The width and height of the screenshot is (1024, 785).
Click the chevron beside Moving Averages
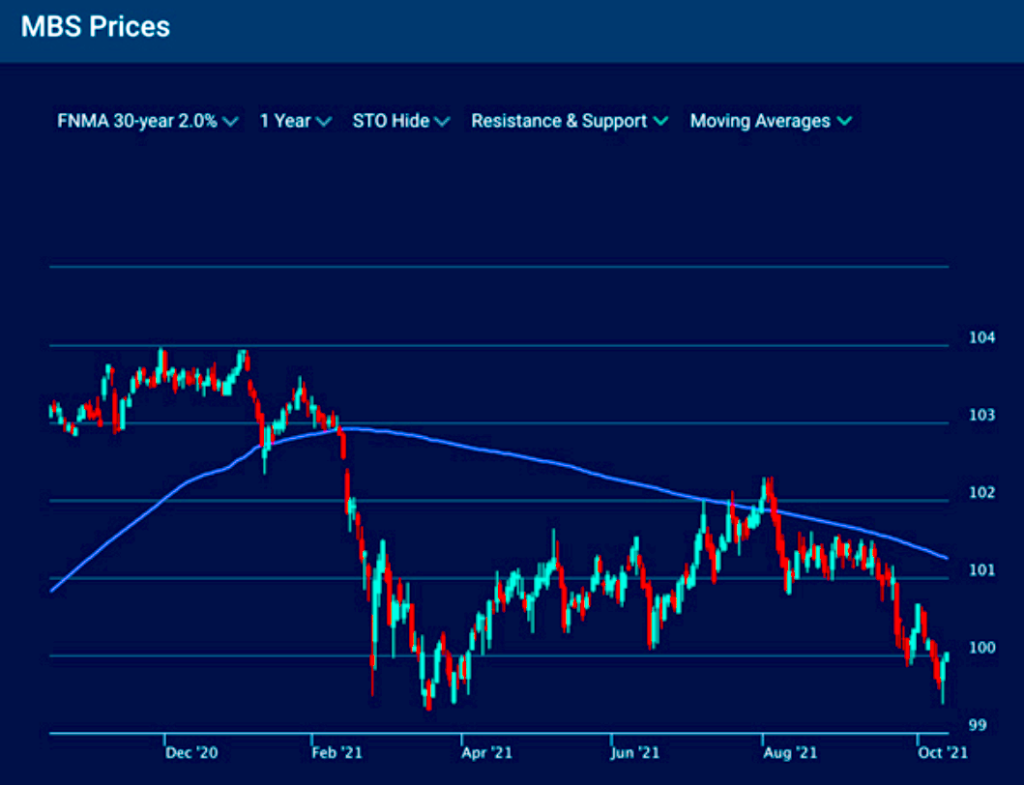[844, 122]
